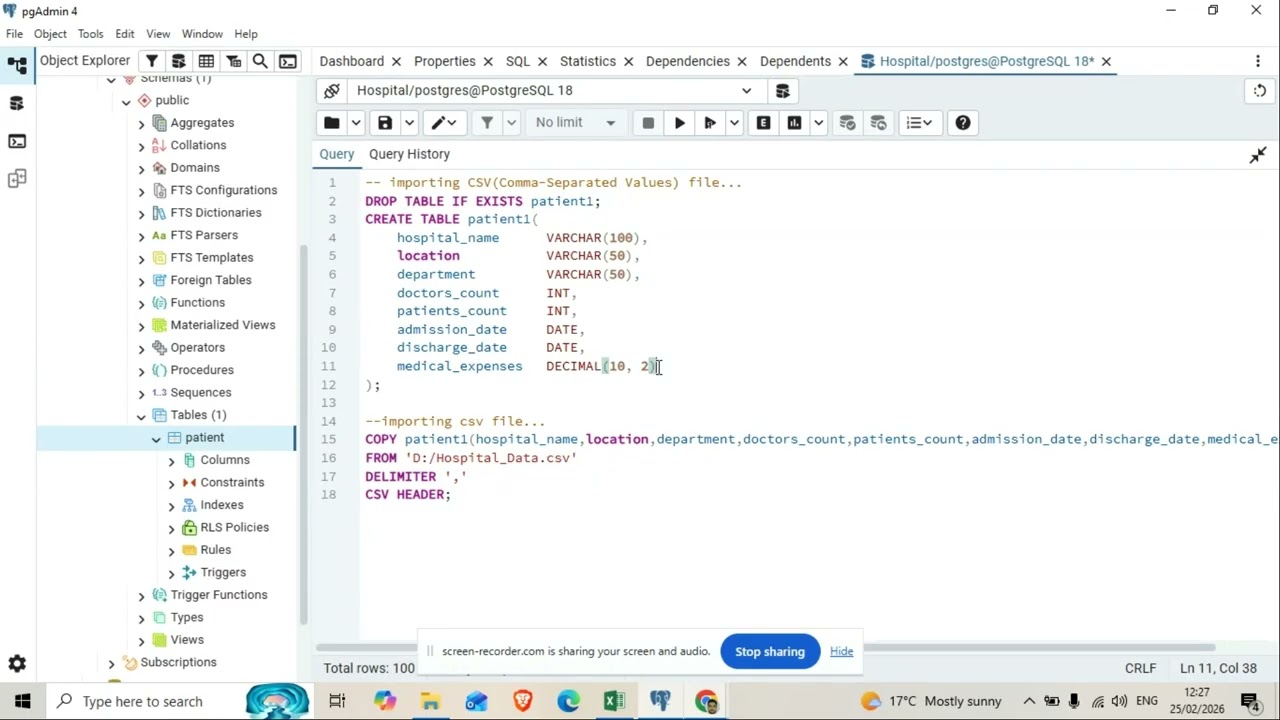Click the Stop sharing button
Screen dimensions: 1280x720
coord(770,652)
